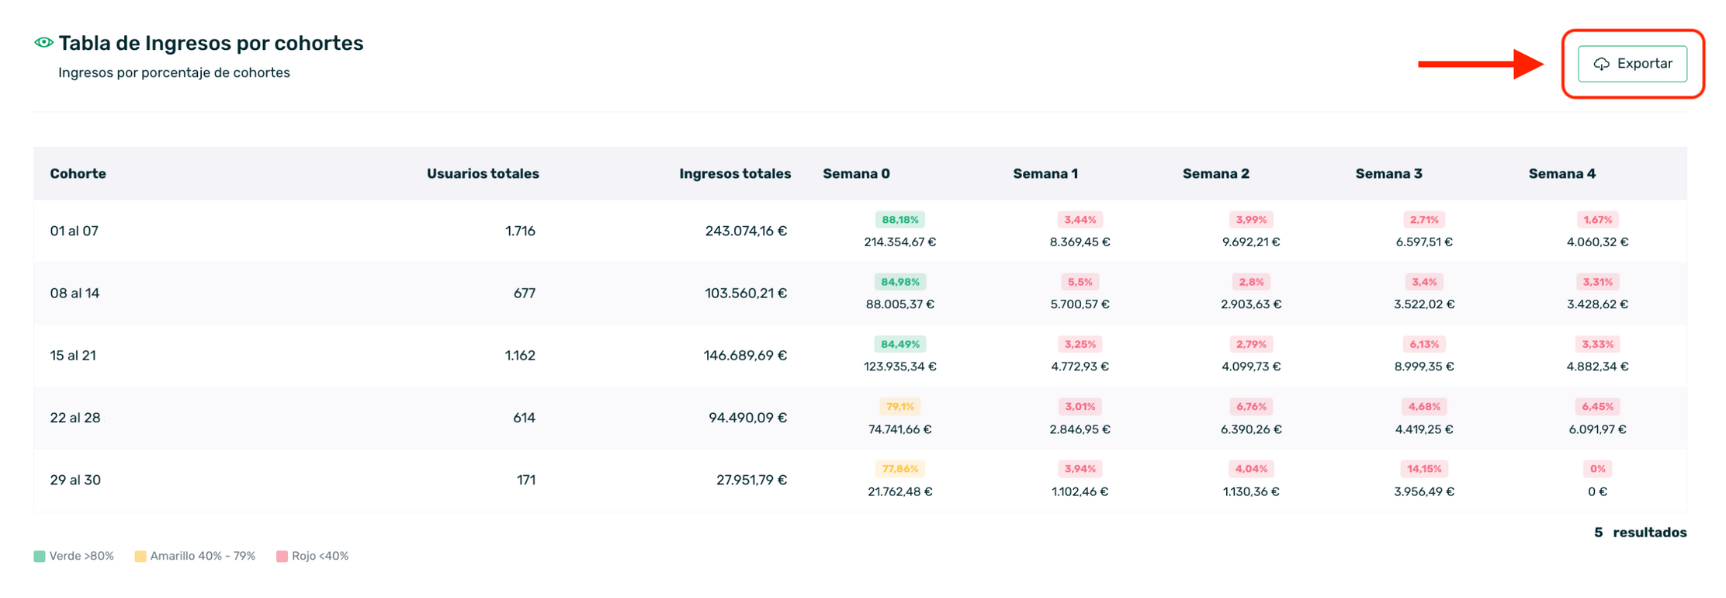Click the red Rojo <40% legend swatch
1726x598 pixels.
click(282, 556)
